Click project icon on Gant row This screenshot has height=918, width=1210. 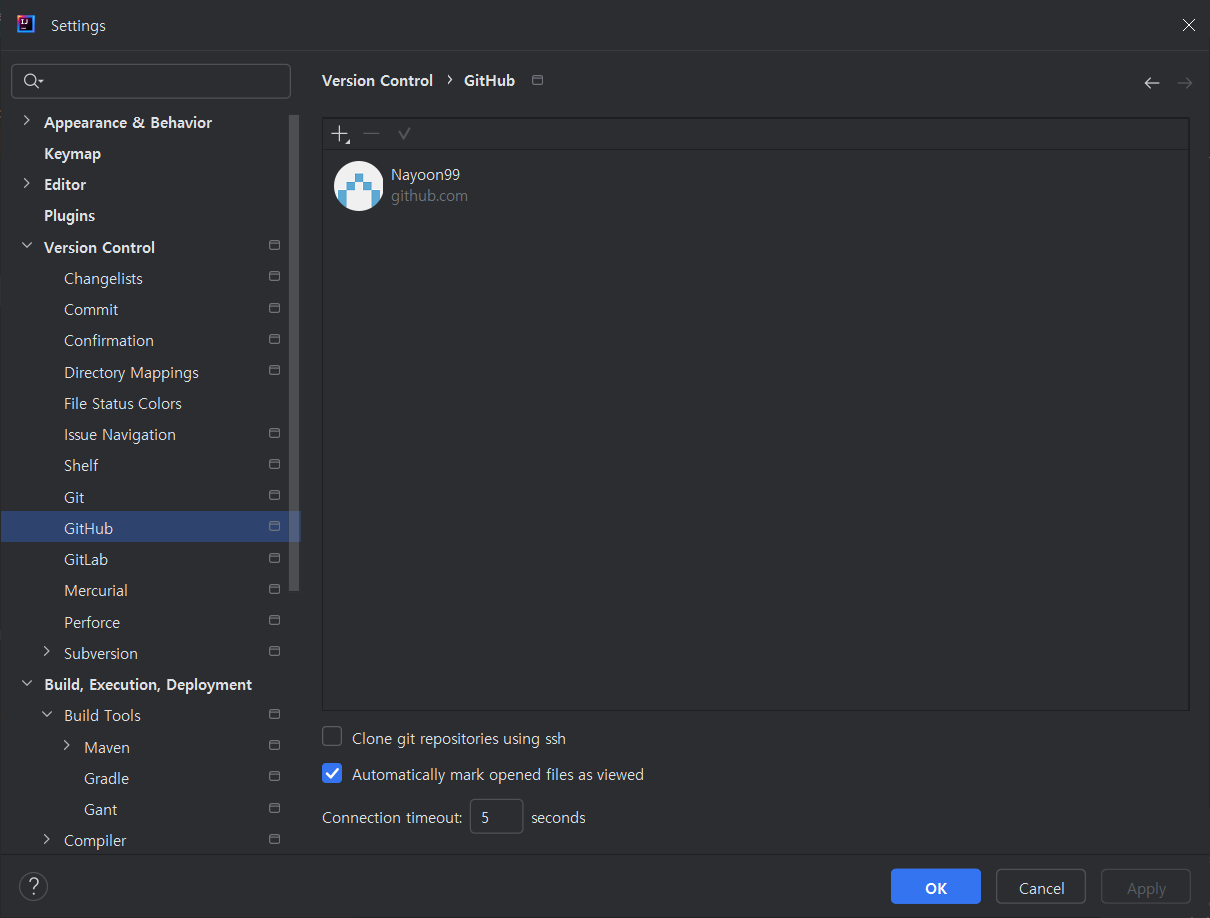pos(274,808)
